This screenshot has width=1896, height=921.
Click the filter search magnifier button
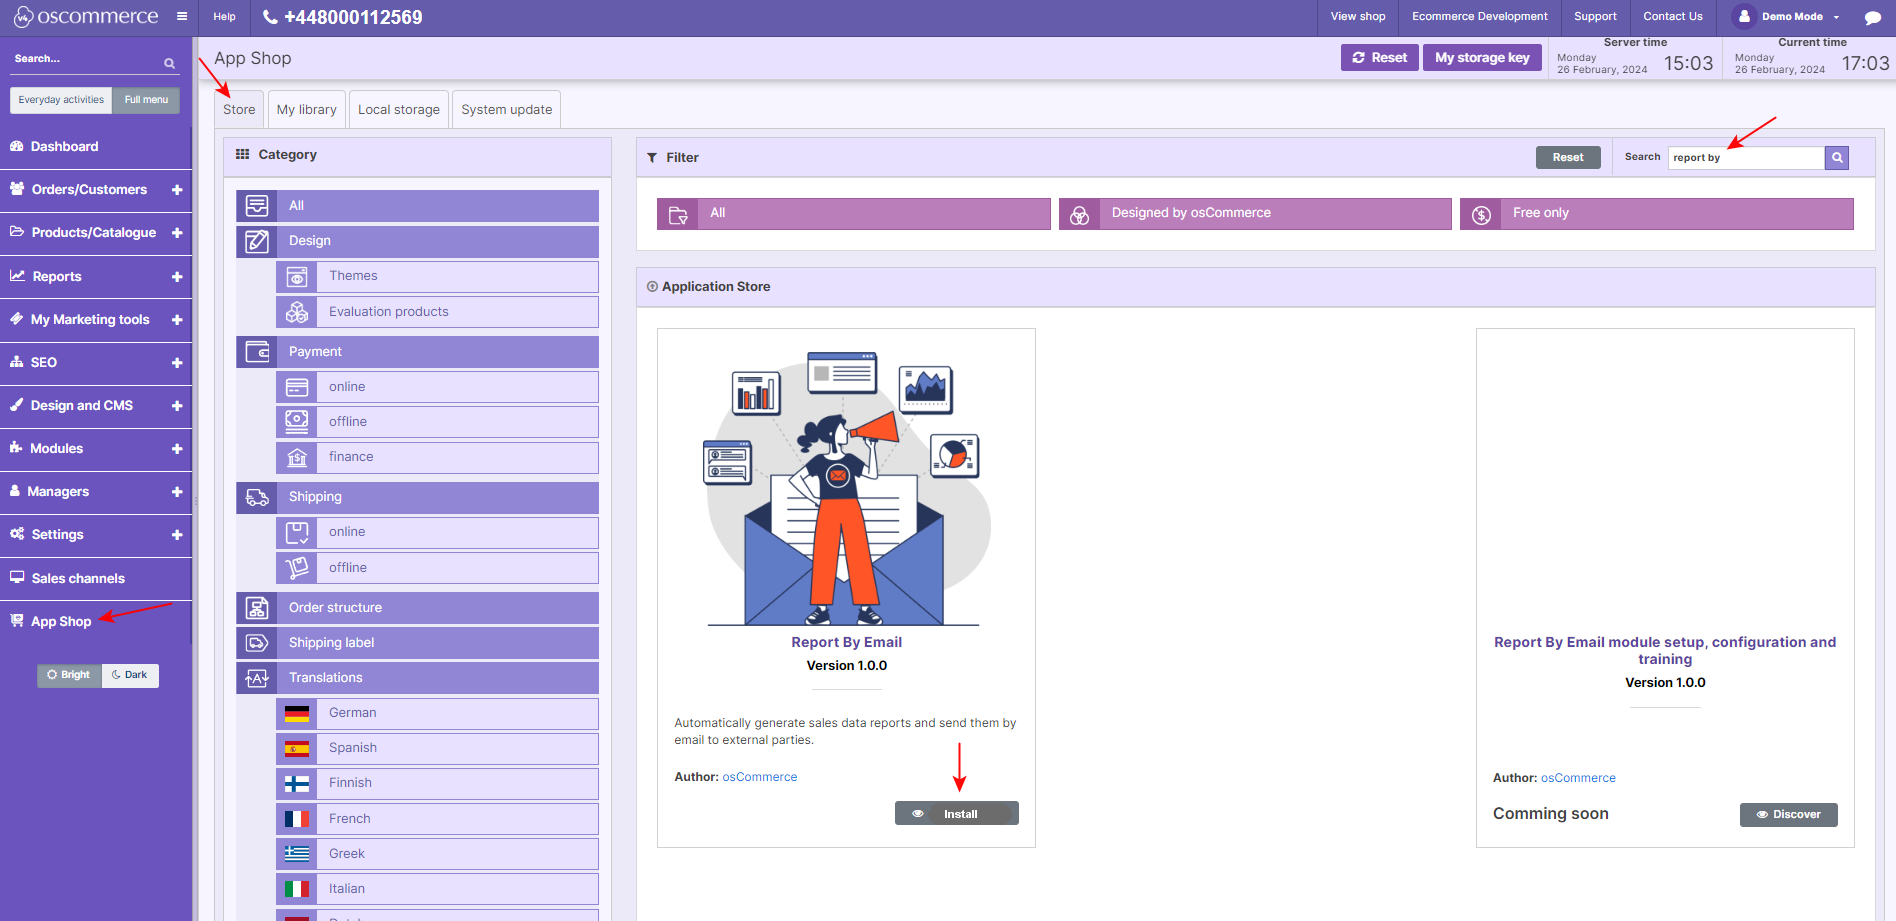(1837, 157)
